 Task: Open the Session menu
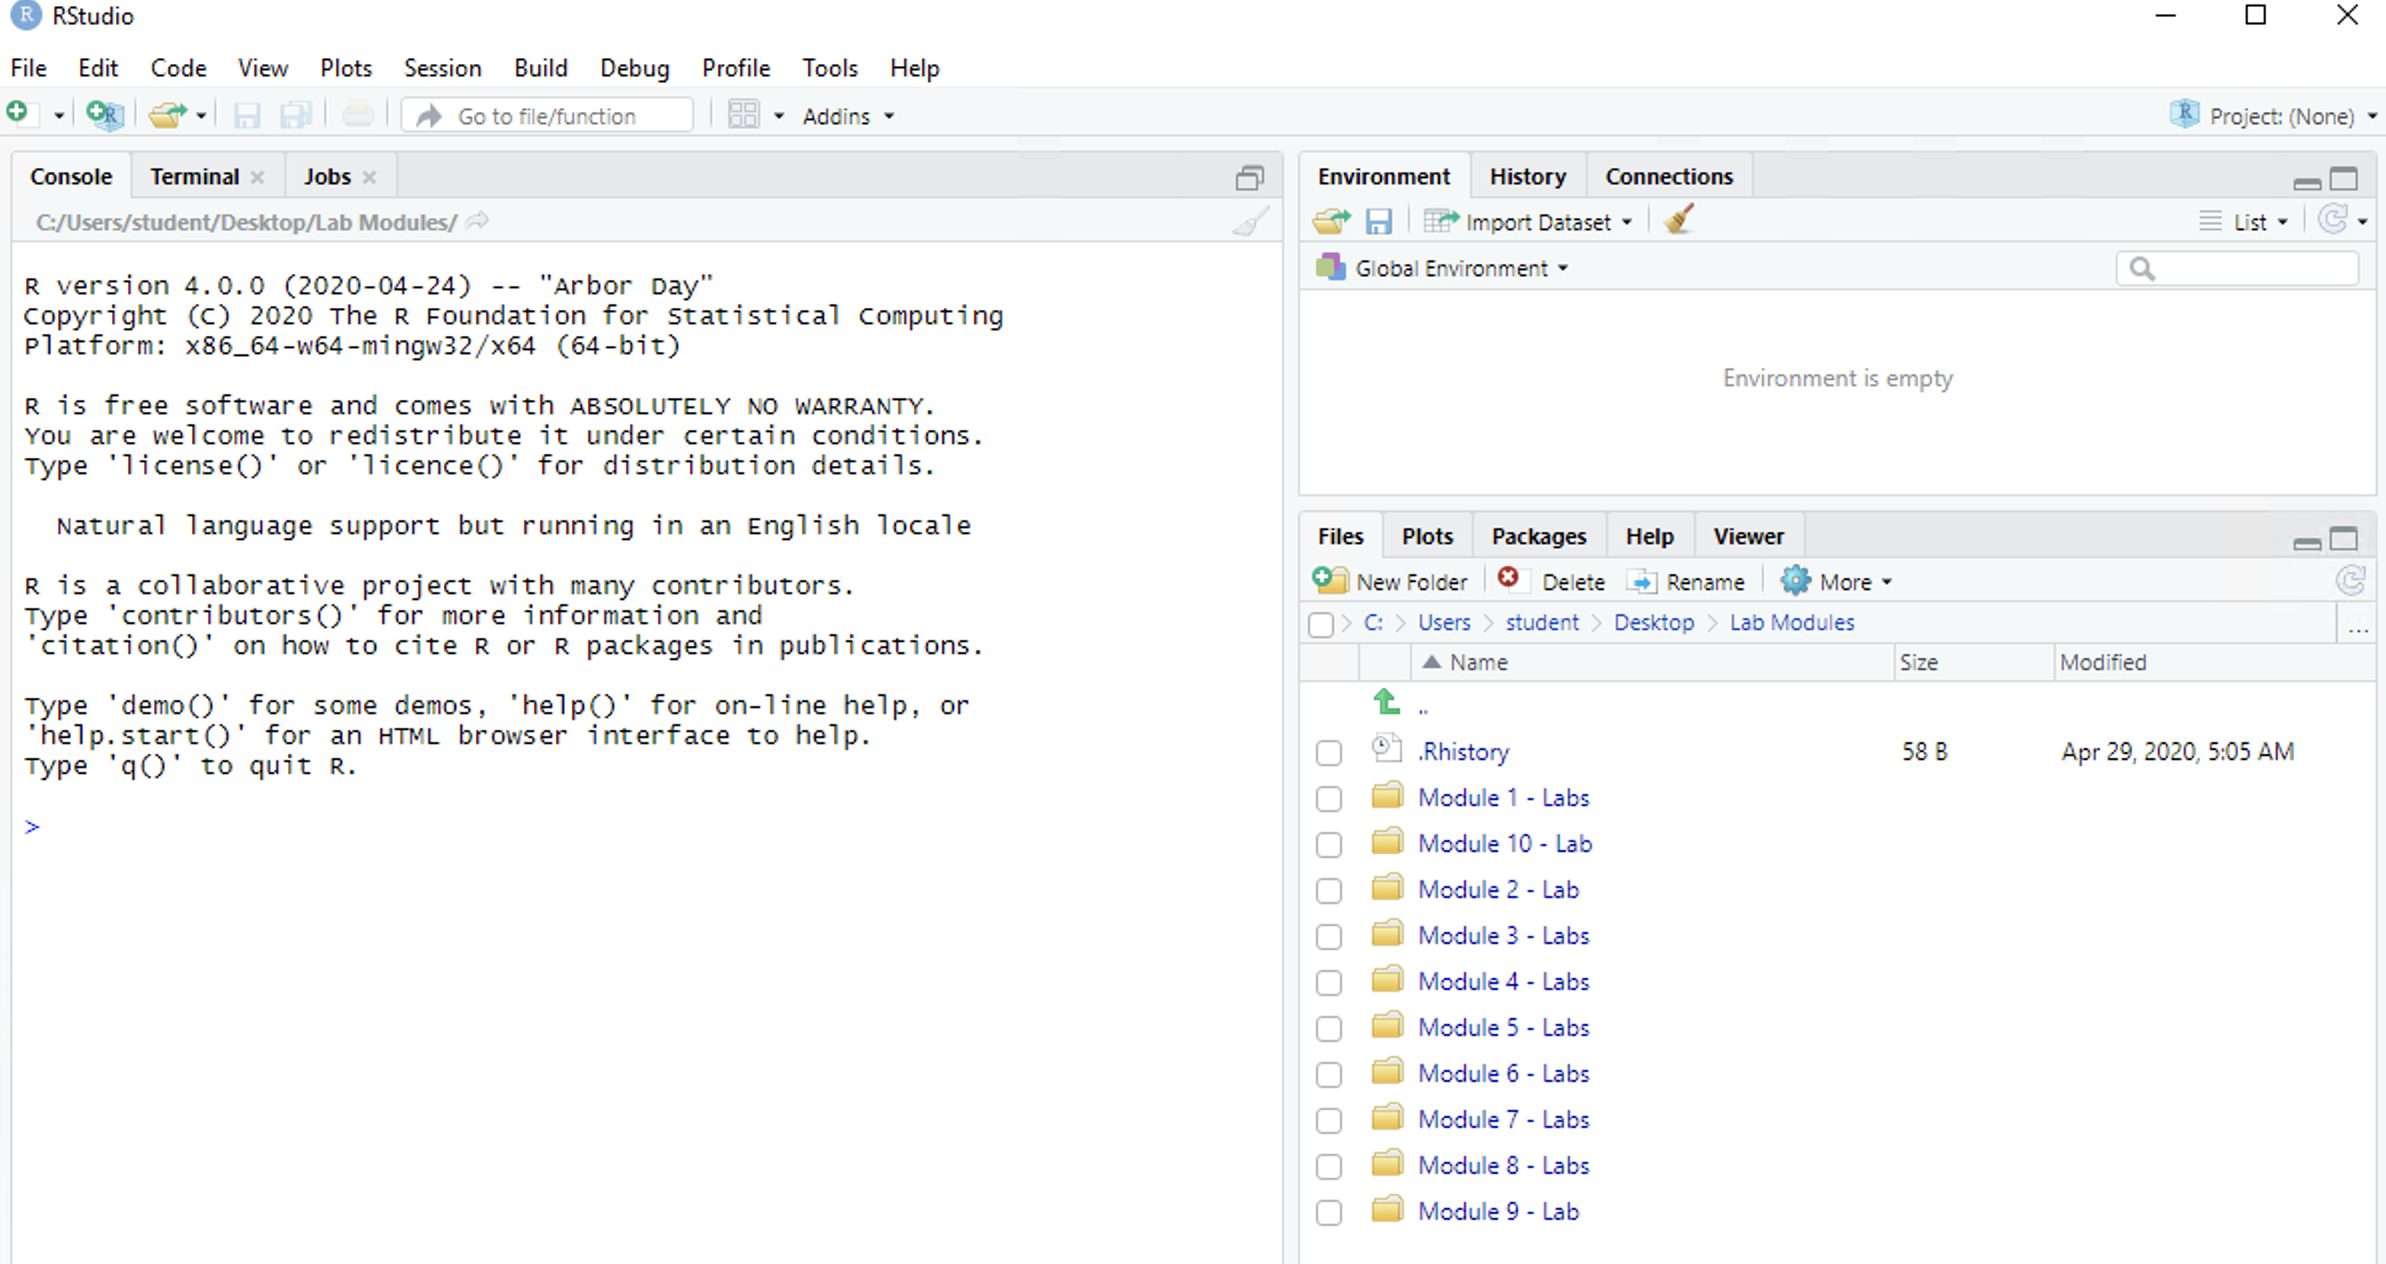[x=442, y=68]
